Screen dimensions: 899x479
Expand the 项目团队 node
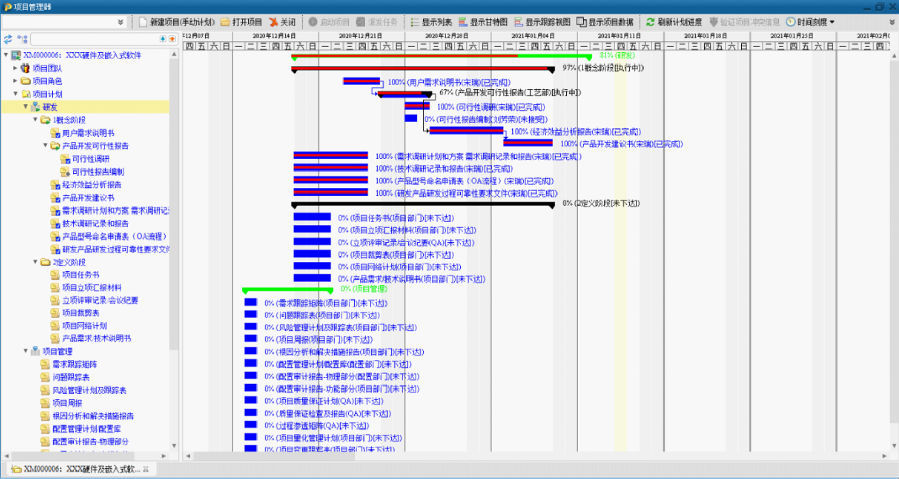15,68
